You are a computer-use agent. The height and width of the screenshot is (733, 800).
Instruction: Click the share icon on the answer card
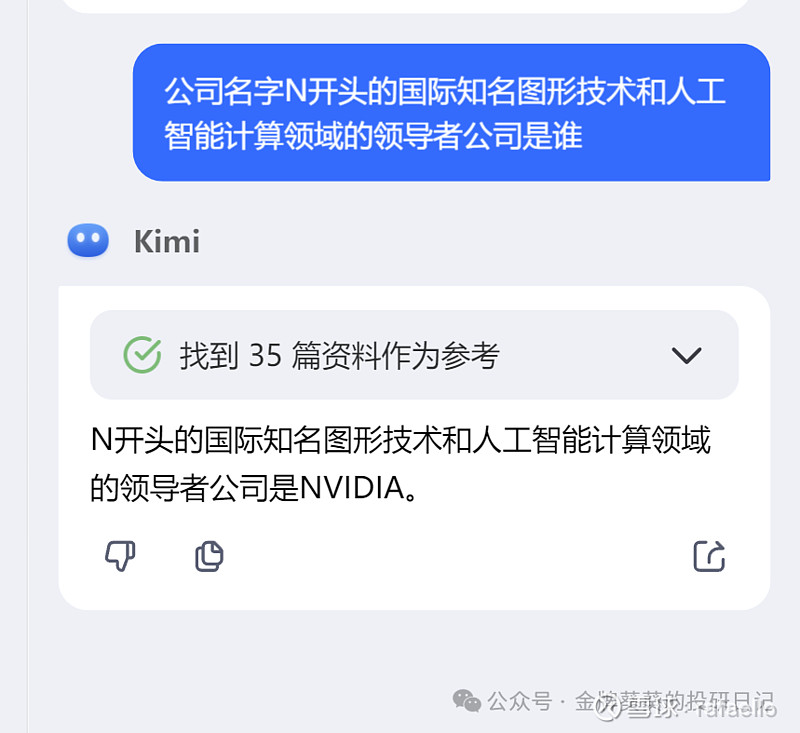pos(709,555)
